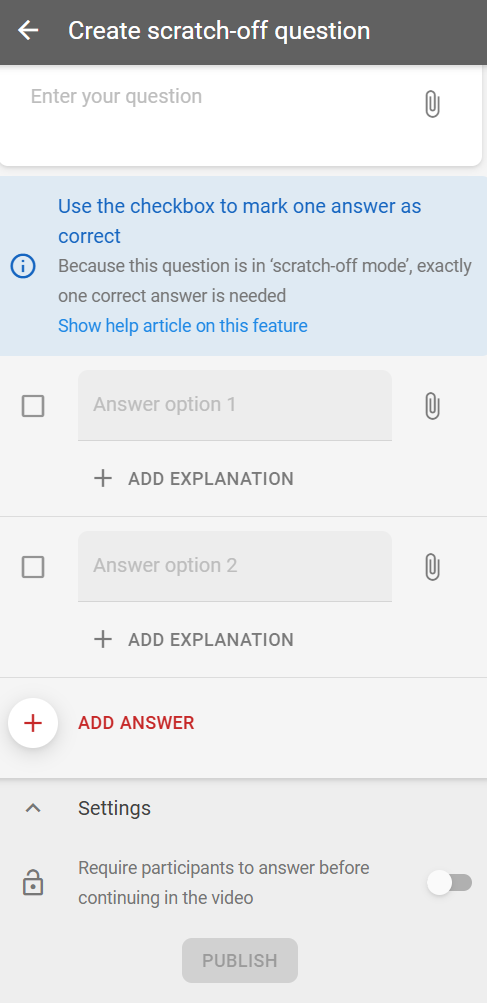The image size is (487, 1003).
Task: Collapse the Settings section chevron
Action: (33, 809)
